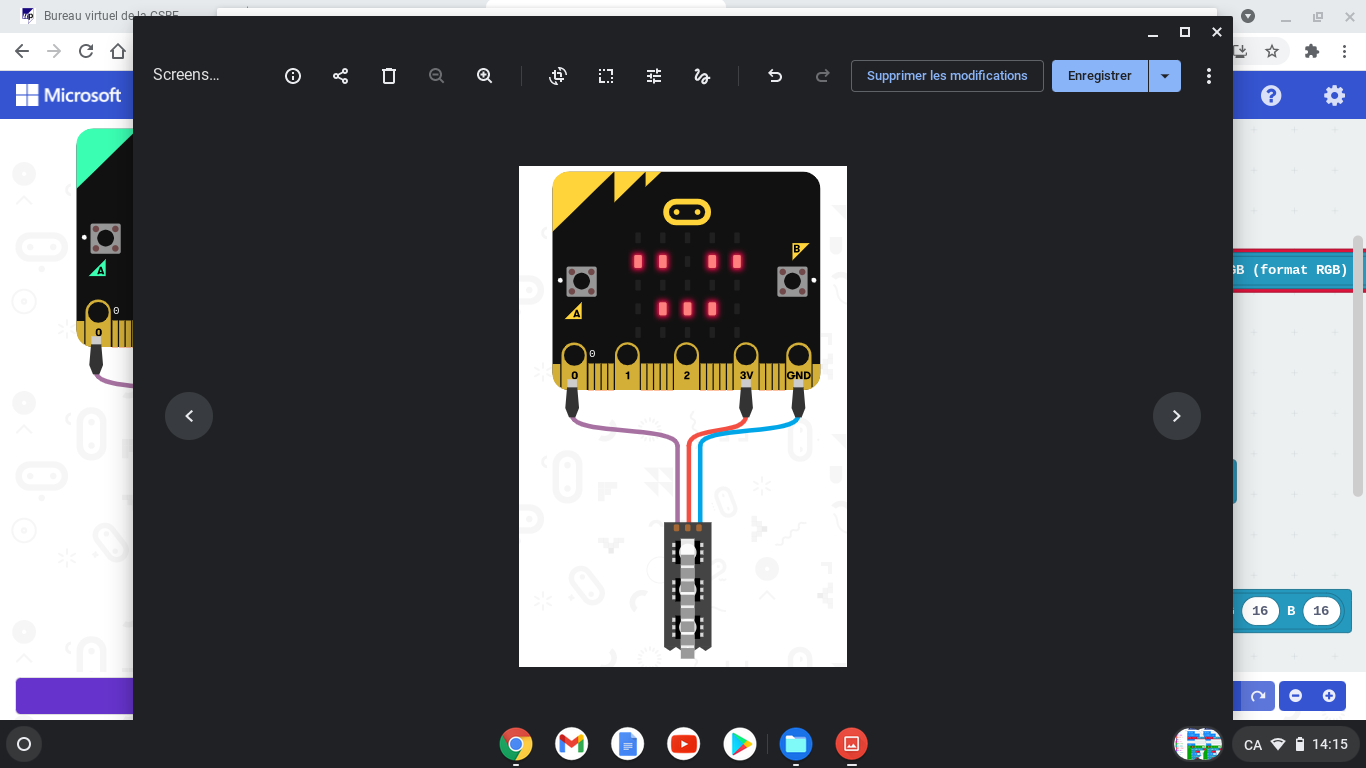Open Files app from the shelf
The height and width of the screenshot is (768, 1366).
[796, 744]
